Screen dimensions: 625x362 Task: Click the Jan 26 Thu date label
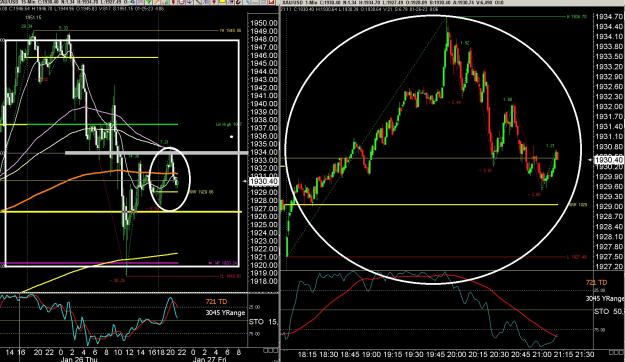pos(79,359)
